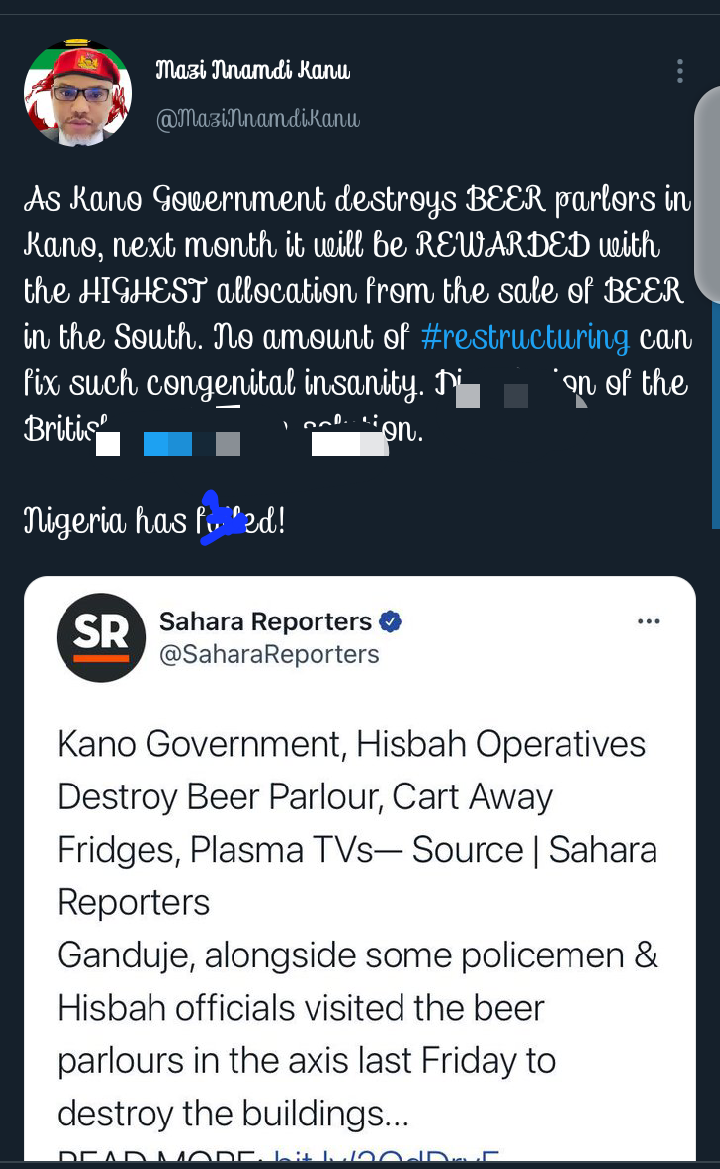Open Mazi Nnamdi Kanu's profile picture
Image resolution: width=720 pixels, height=1169 pixels.
[78, 92]
